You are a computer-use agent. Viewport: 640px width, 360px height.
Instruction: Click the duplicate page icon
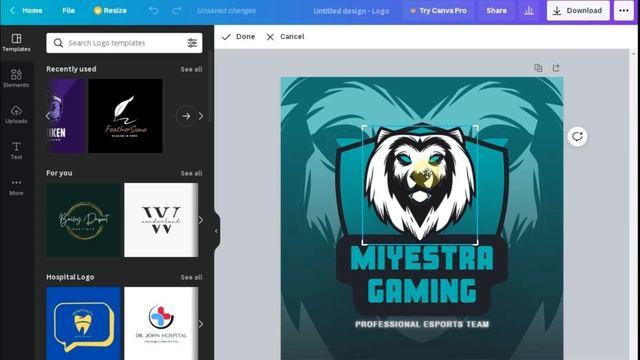click(x=538, y=68)
